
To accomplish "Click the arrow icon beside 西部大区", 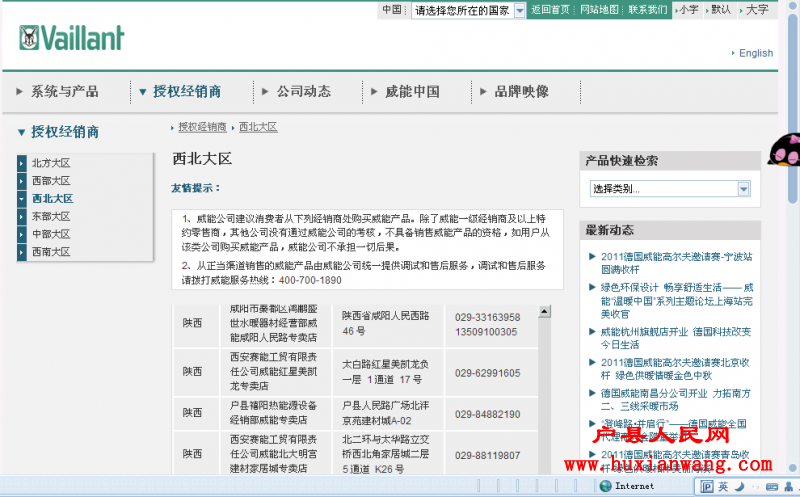I will (x=21, y=181).
